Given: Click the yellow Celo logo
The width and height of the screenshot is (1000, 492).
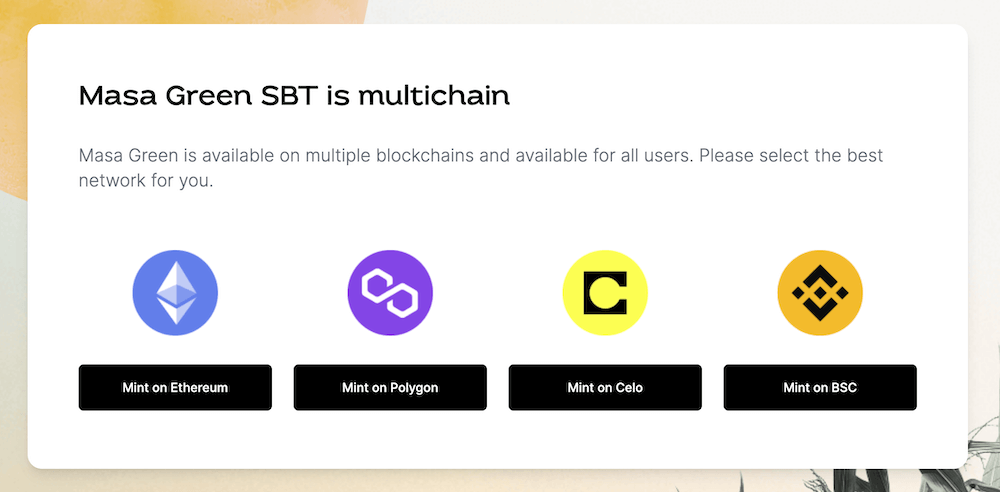Looking at the screenshot, I should click(605, 292).
